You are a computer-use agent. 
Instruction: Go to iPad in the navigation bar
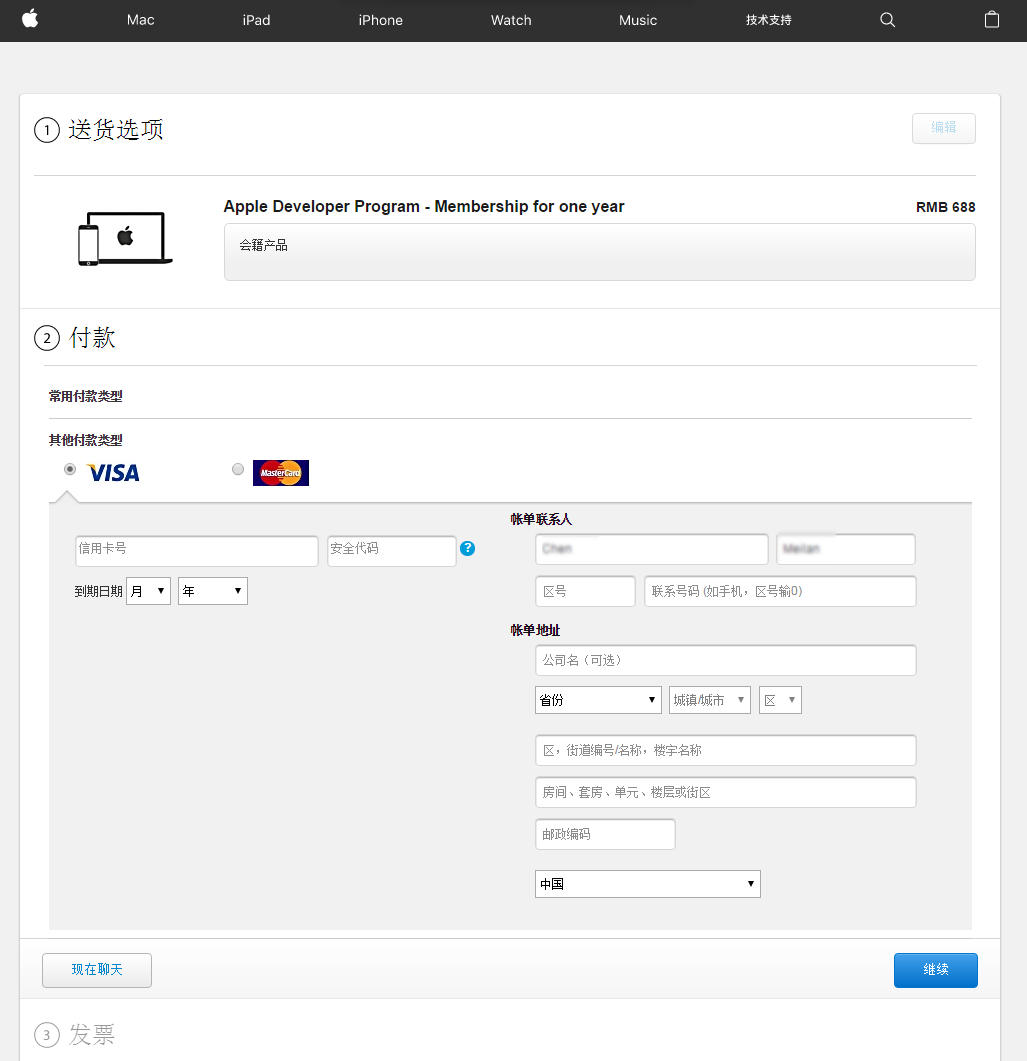coord(256,20)
